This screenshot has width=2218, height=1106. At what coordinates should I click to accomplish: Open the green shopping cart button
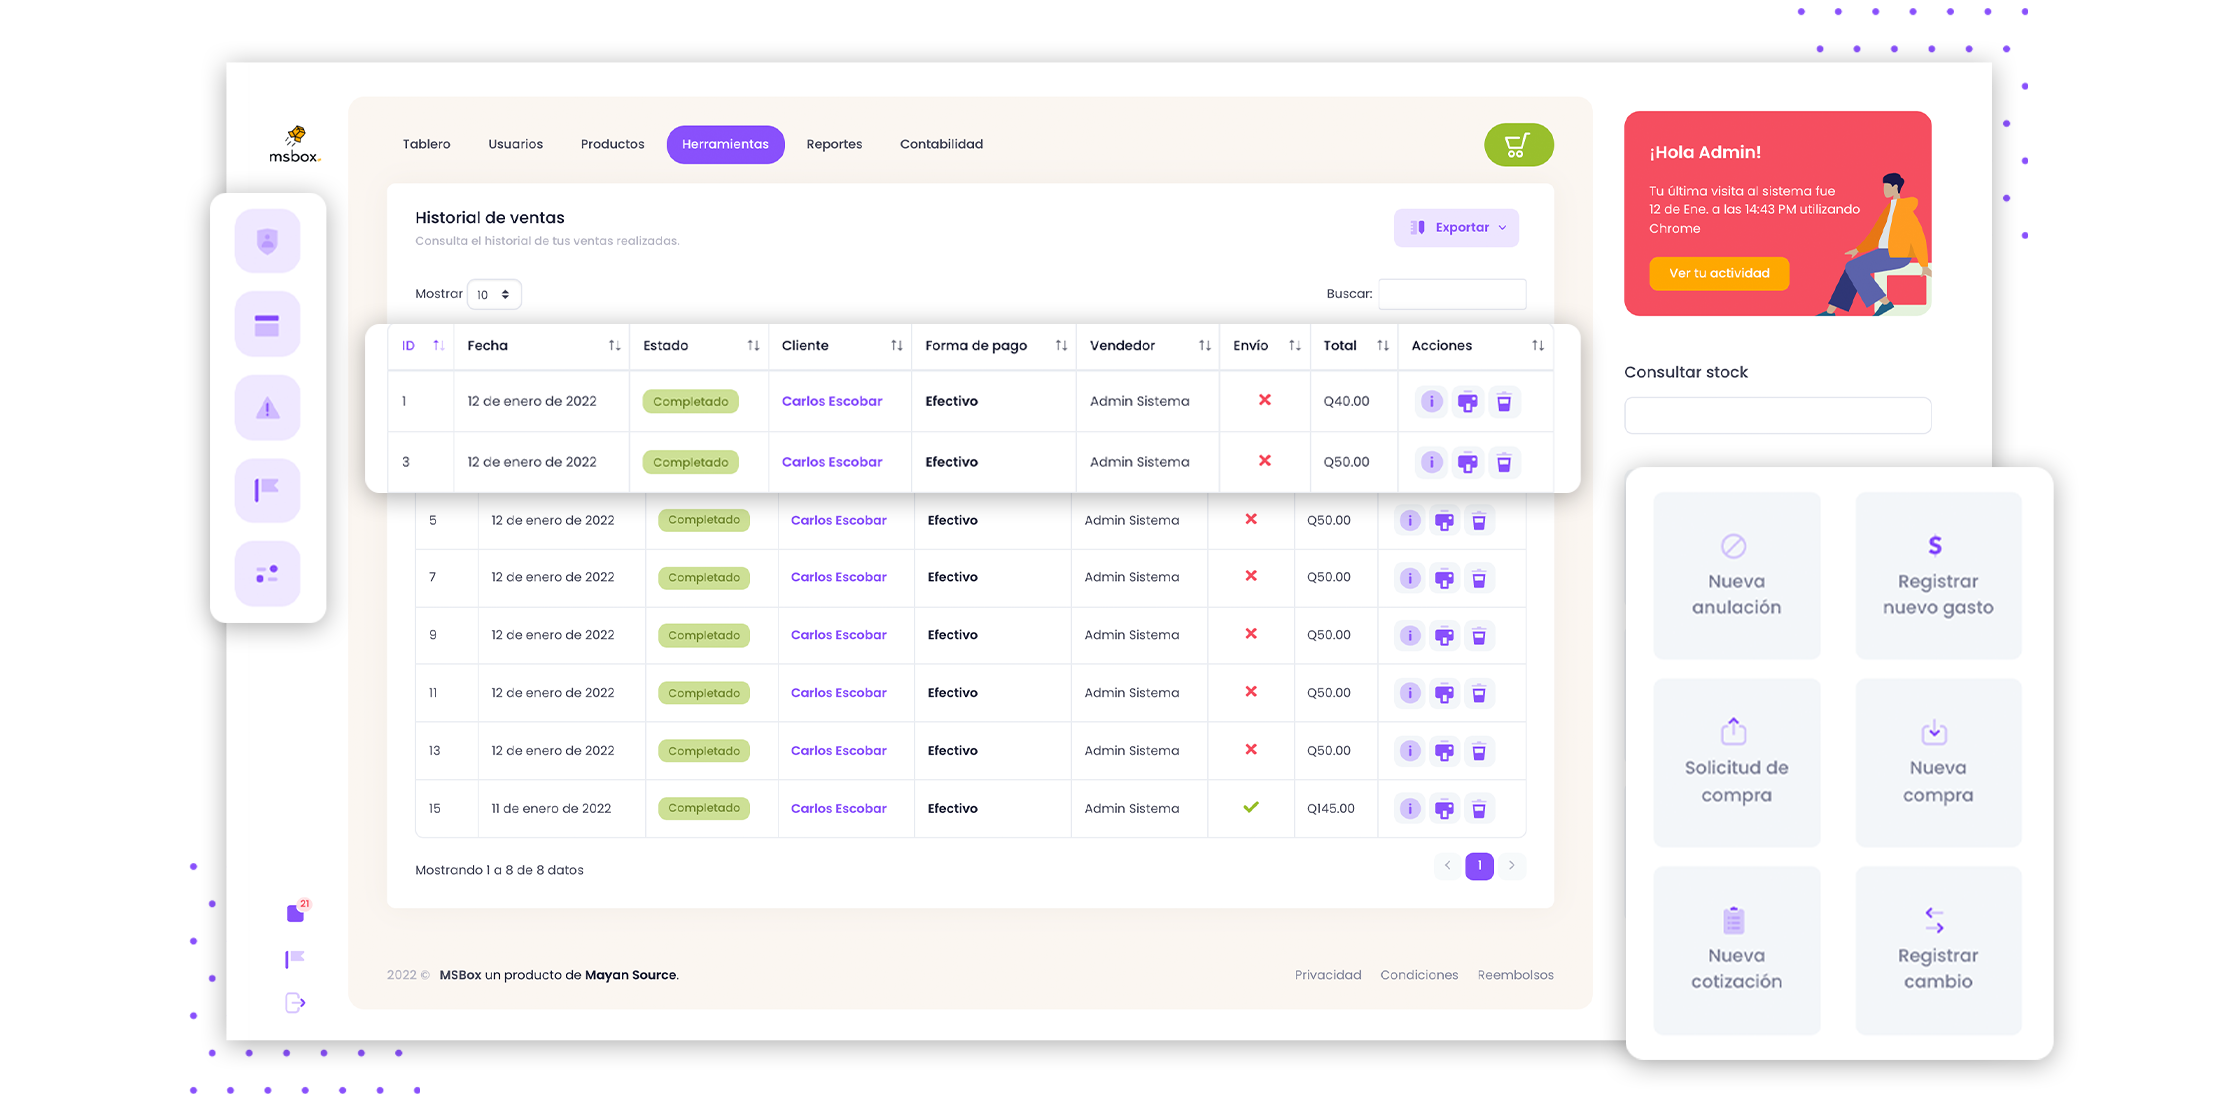1517,145
